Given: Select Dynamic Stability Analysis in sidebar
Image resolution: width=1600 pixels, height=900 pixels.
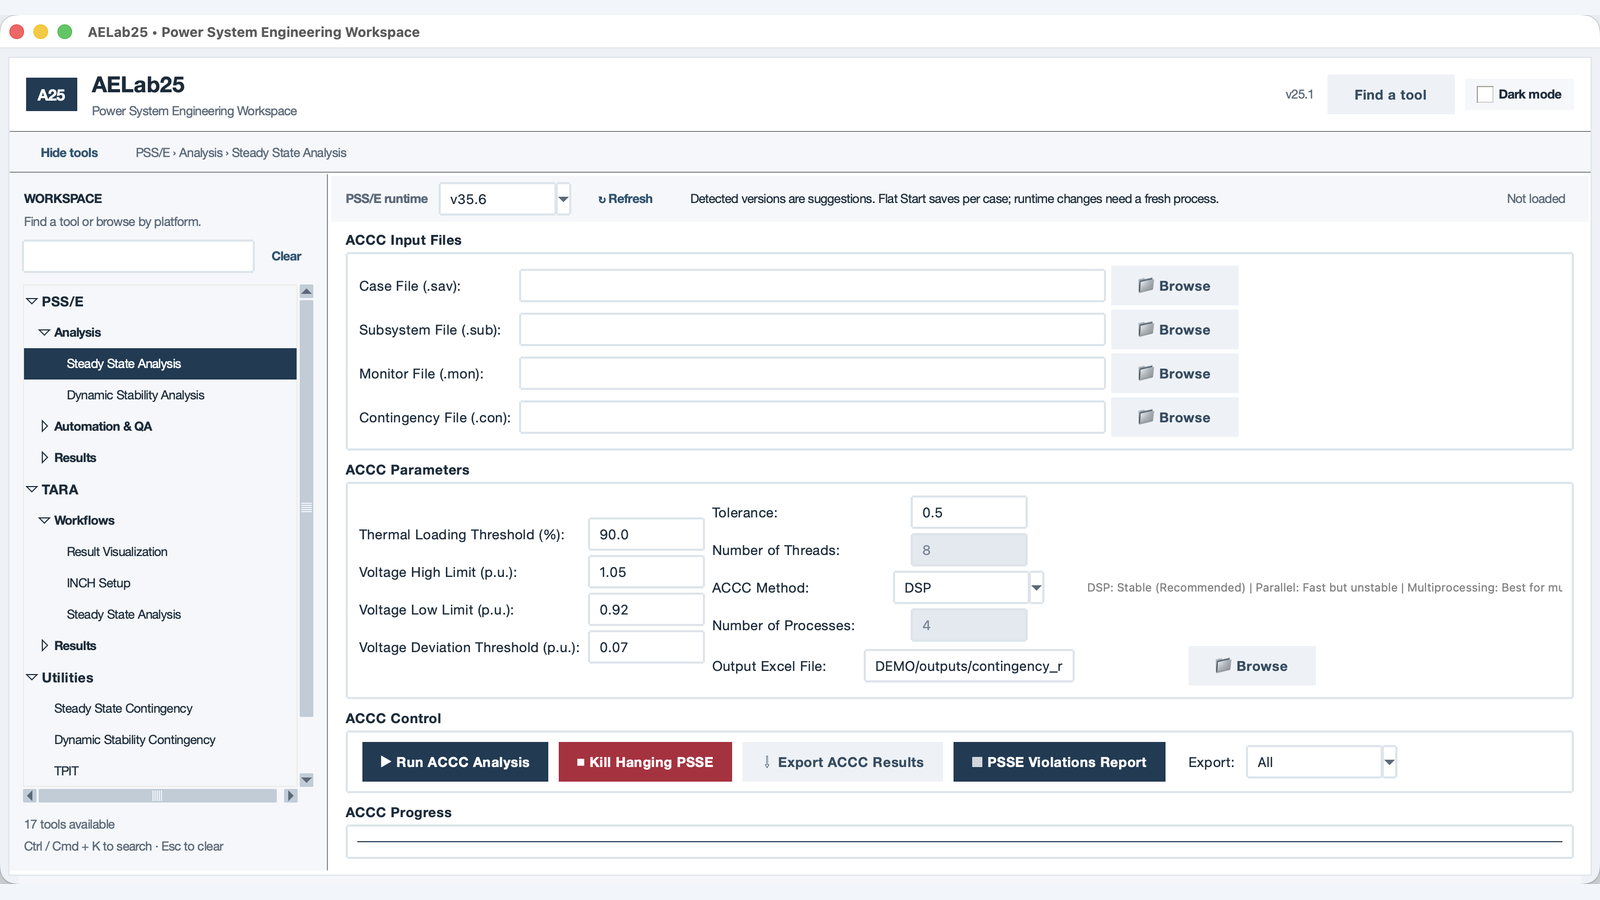Looking at the screenshot, I should tap(135, 395).
